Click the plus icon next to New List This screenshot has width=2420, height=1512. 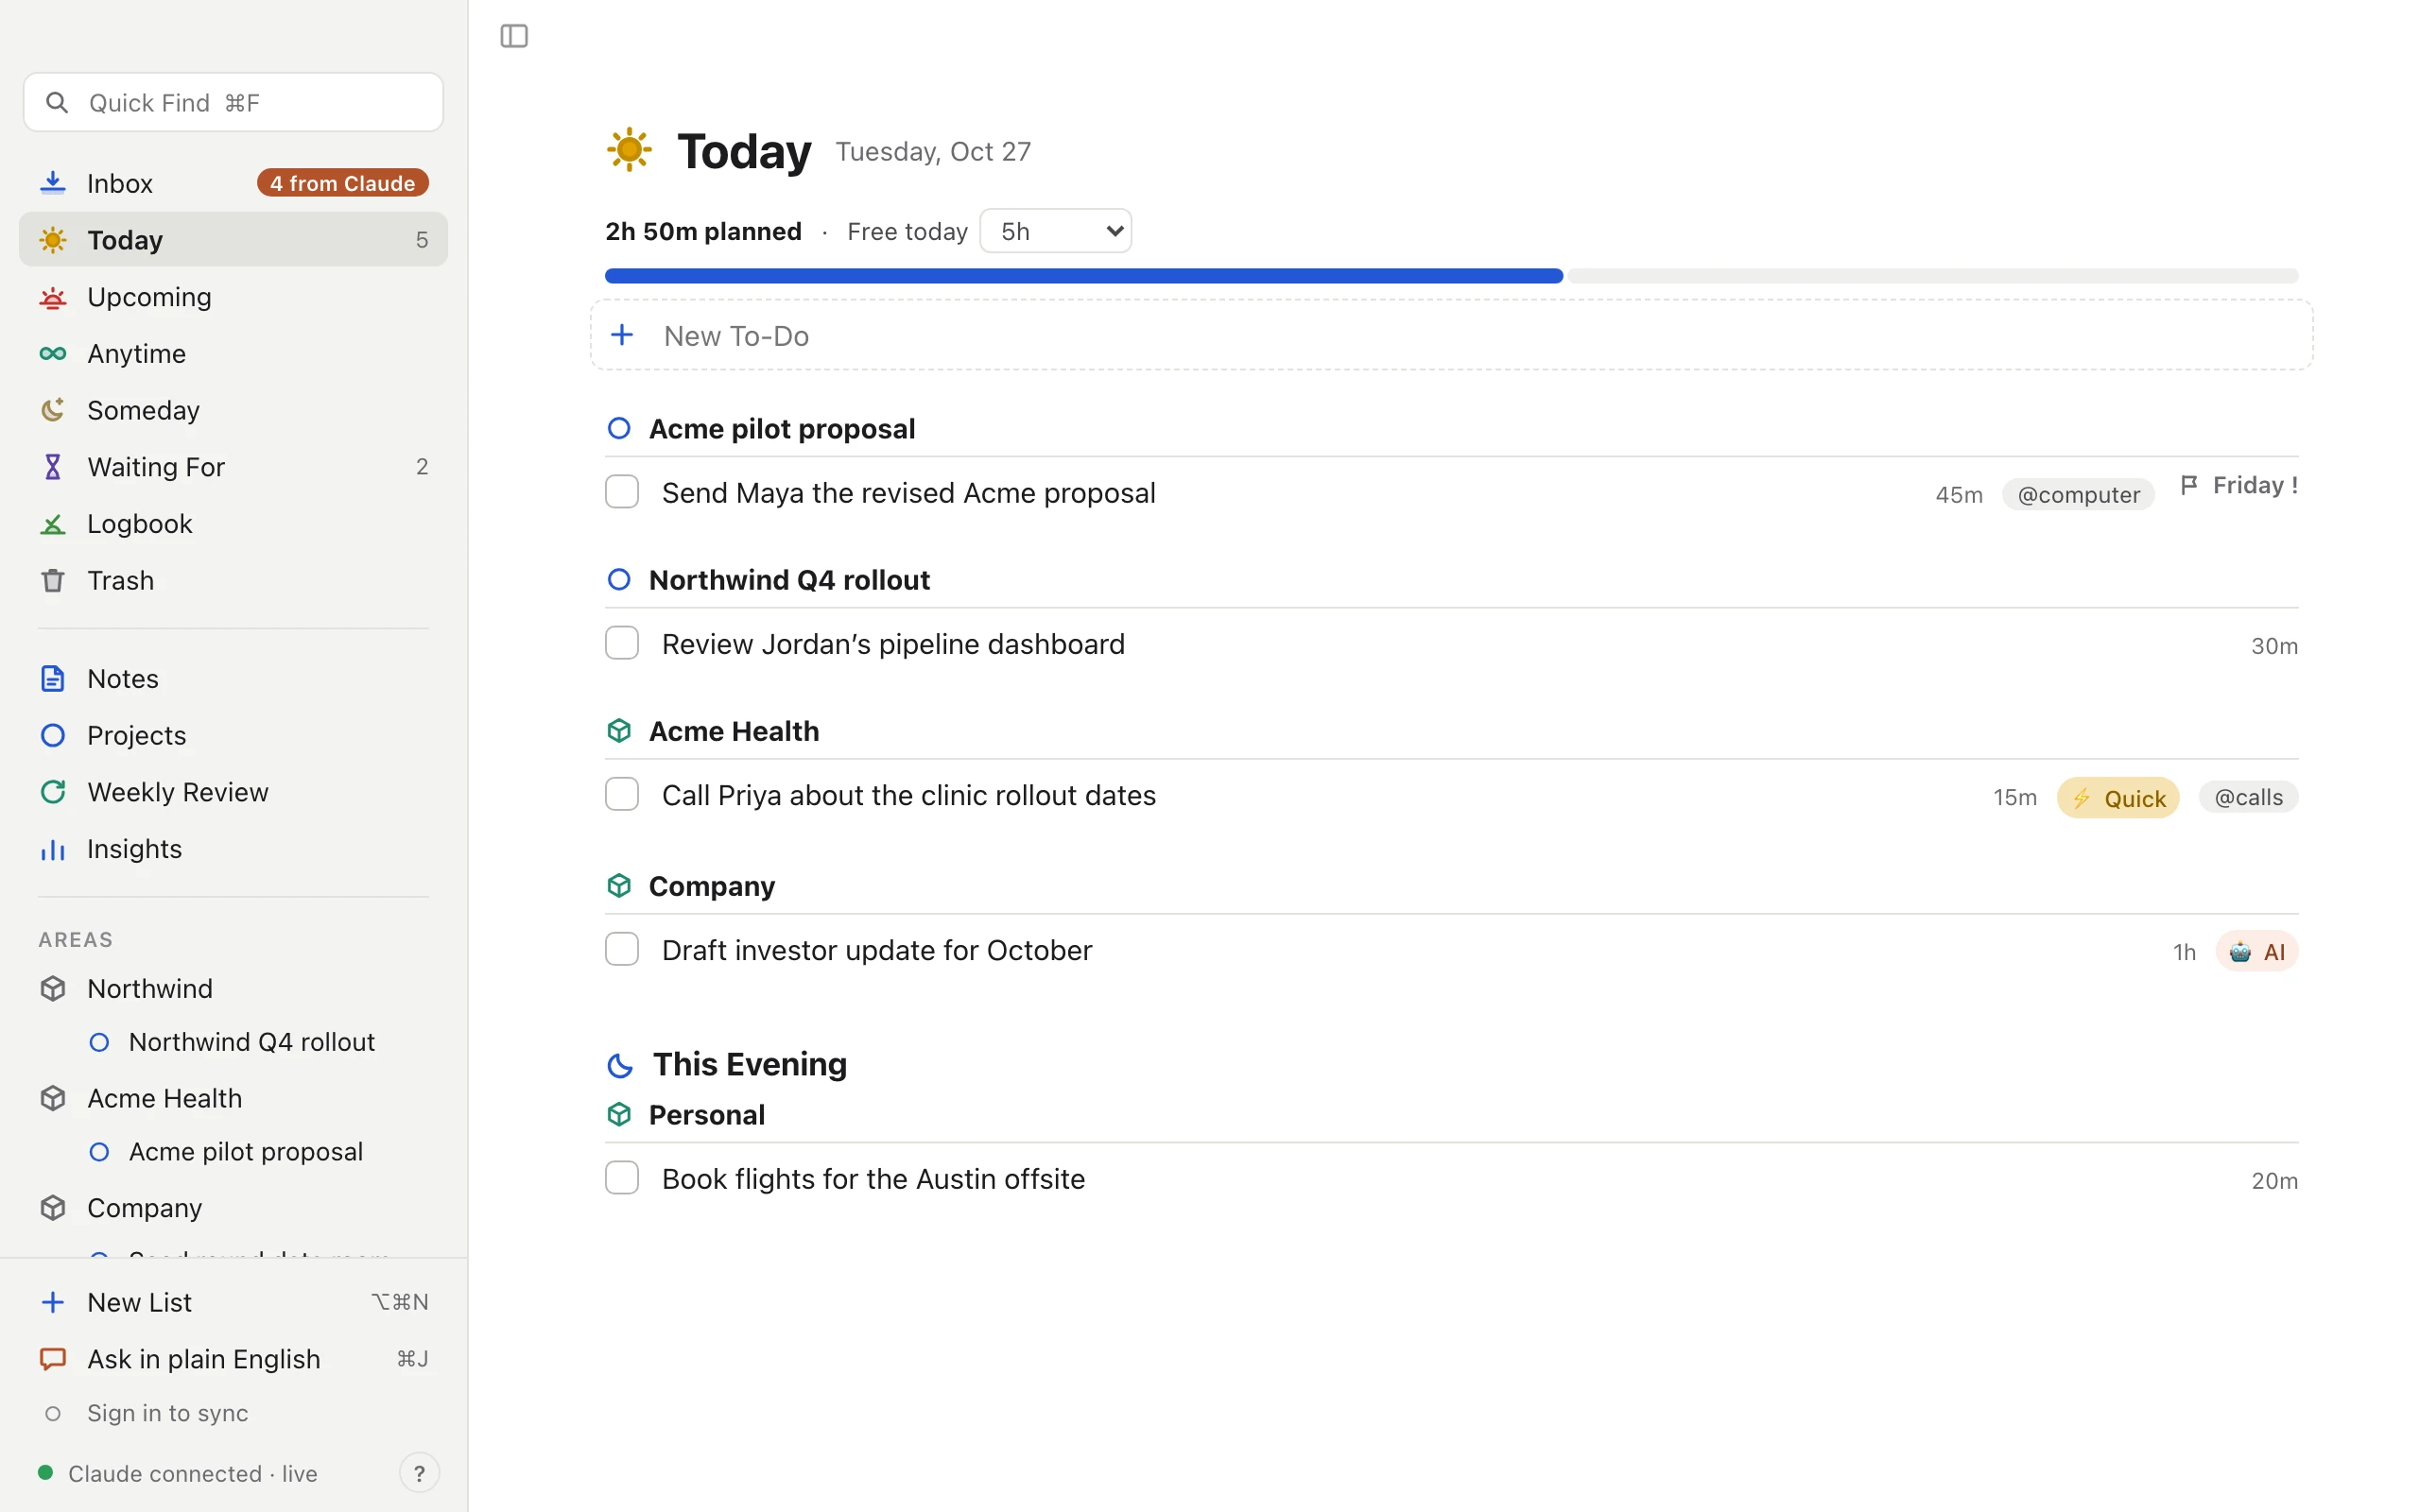(x=52, y=1302)
